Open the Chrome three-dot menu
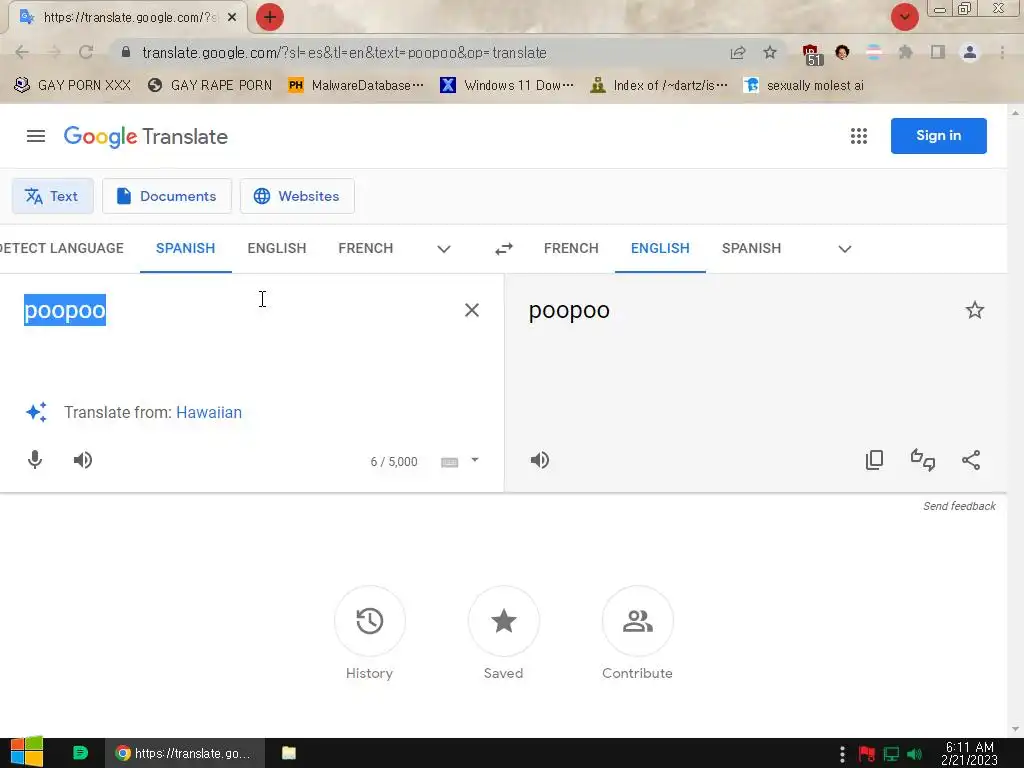 point(1002,52)
